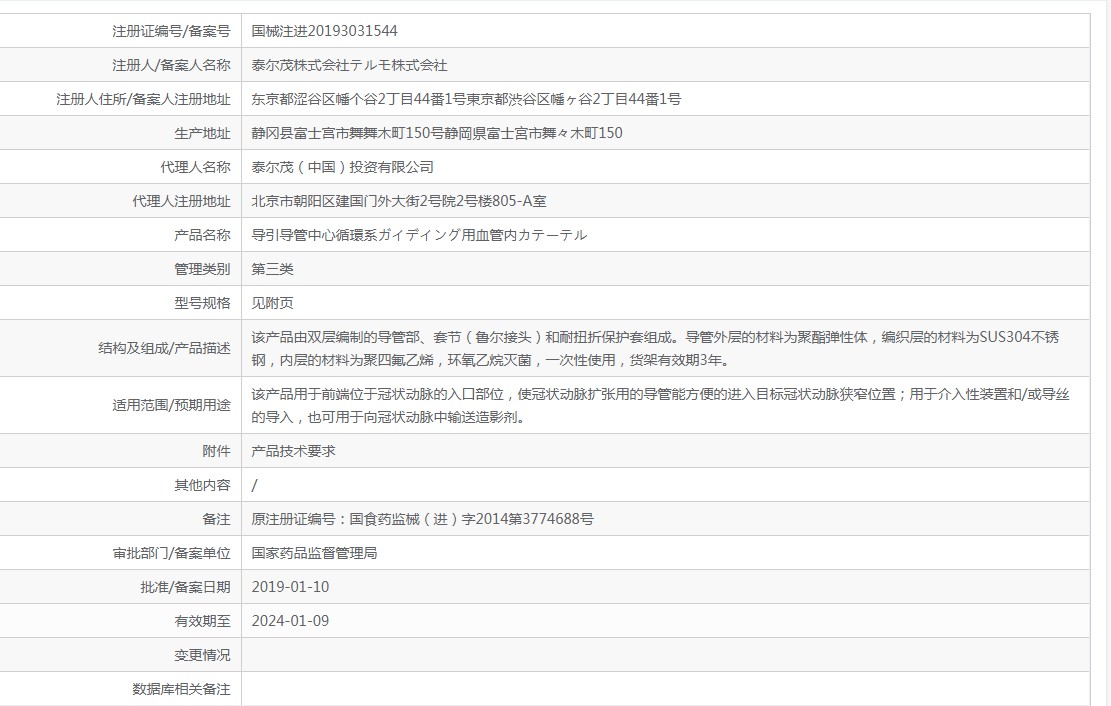1111x706 pixels.
Task: Click the label 变更情况
Action: pyautogui.click(x=203, y=655)
